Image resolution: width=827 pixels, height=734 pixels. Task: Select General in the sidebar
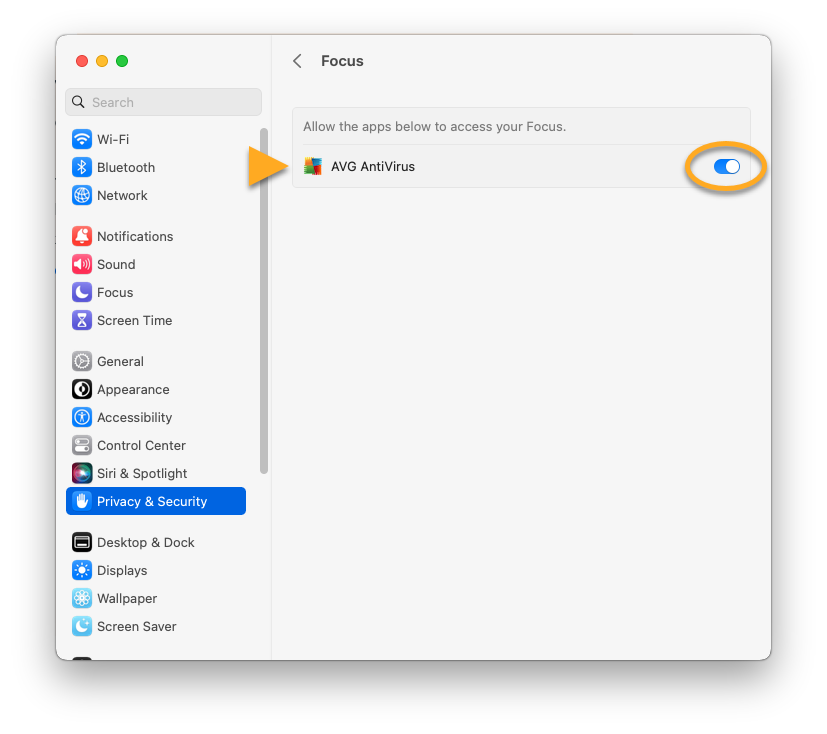click(x=120, y=361)
